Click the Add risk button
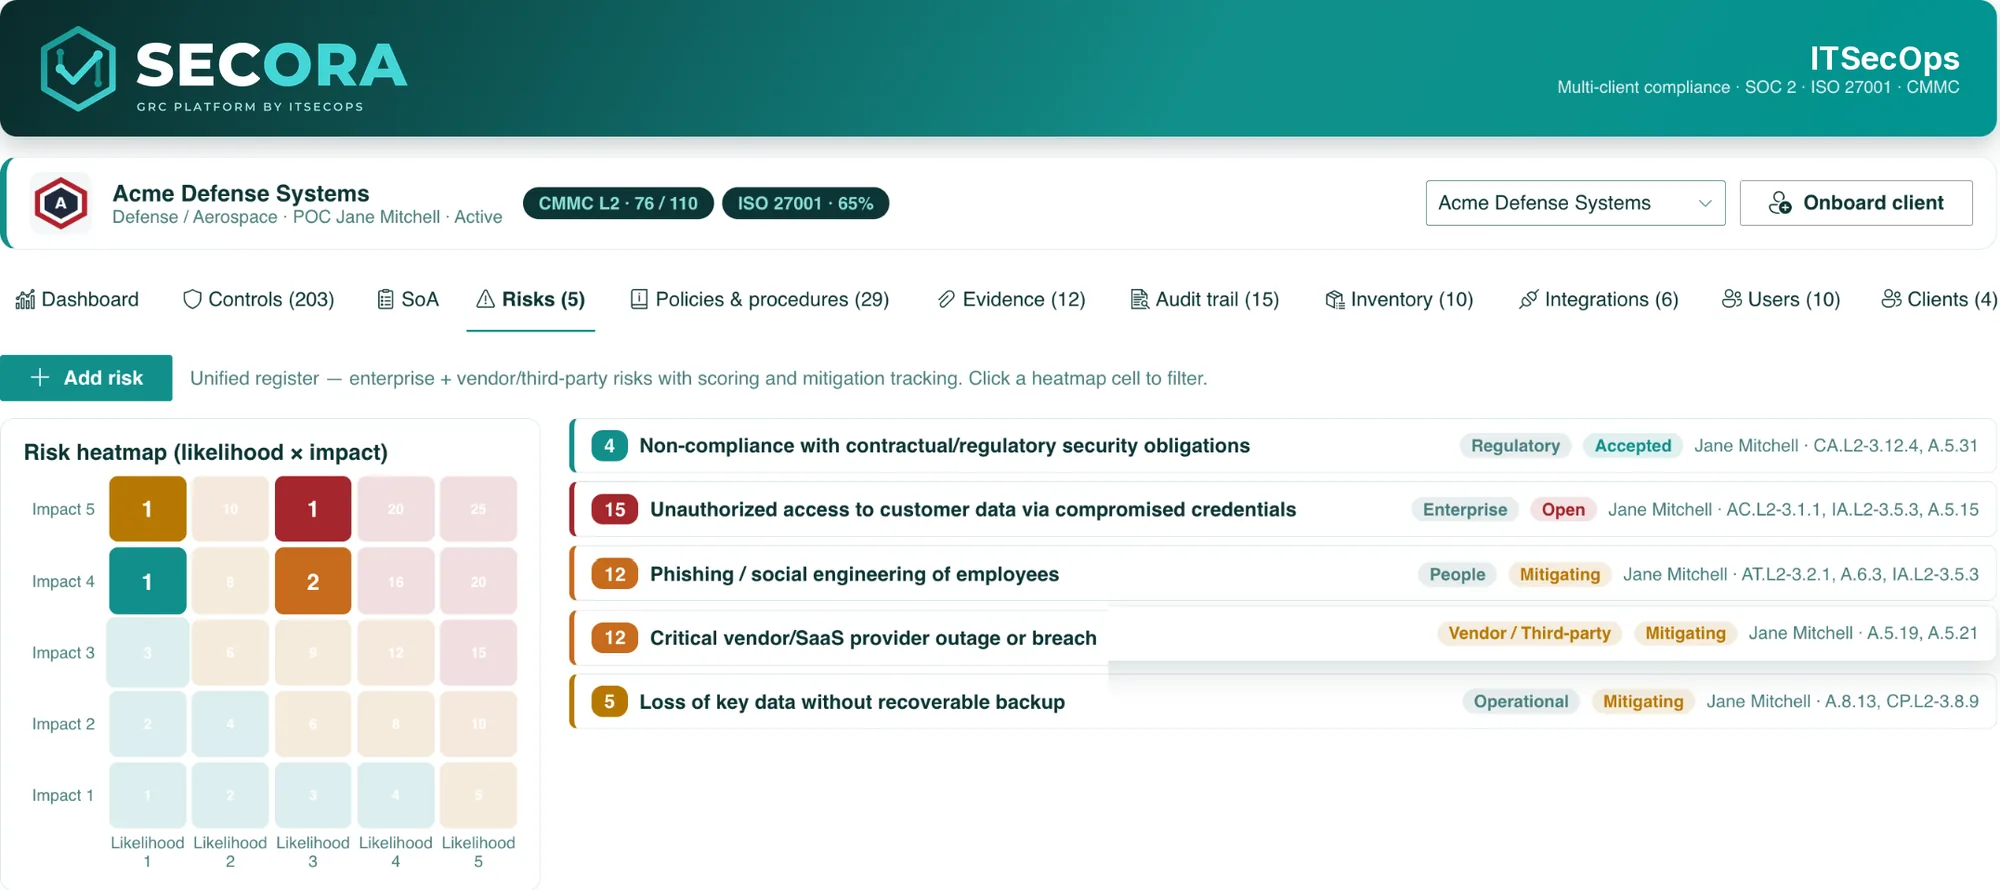This screenshot has height=890, width=2000. [86, 378]
